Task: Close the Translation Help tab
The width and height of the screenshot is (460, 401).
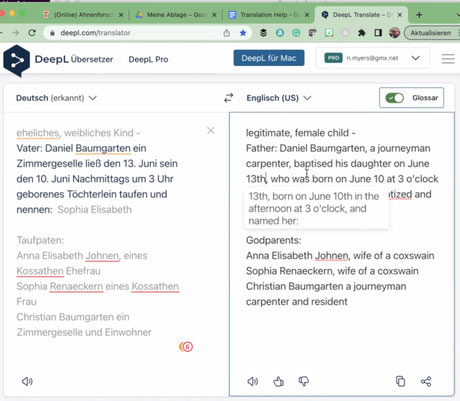Action: (307, 15)
